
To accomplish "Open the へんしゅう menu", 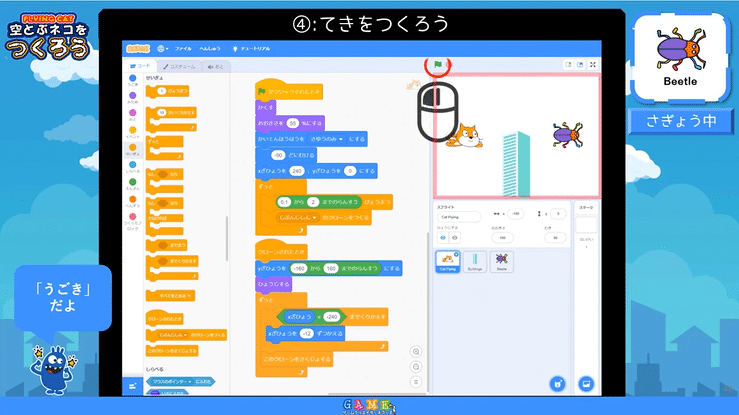I will [209, 49].
